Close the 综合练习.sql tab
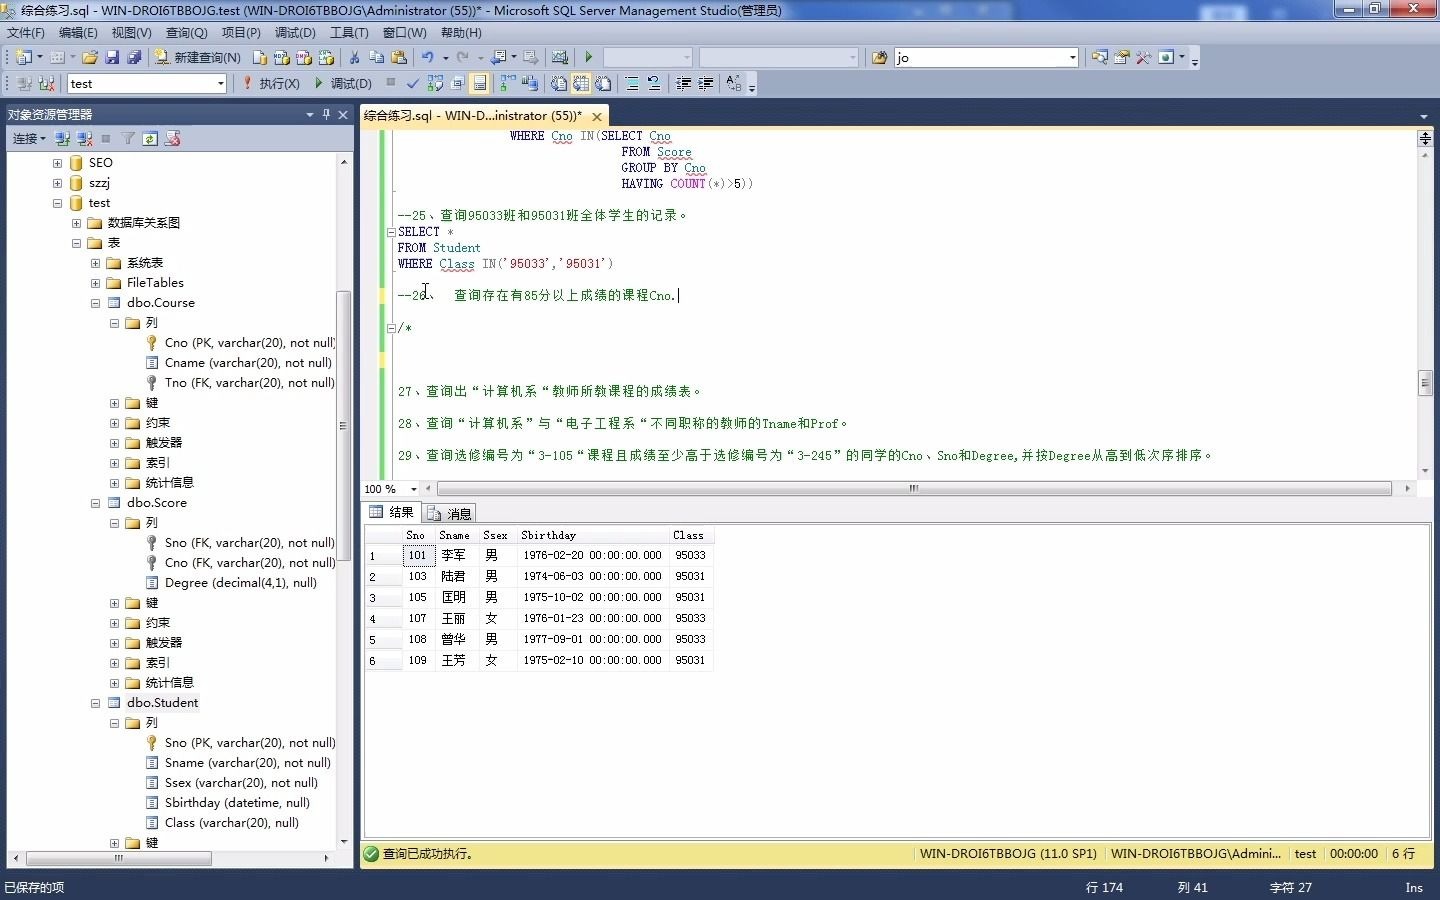 [x=597, y=117]
